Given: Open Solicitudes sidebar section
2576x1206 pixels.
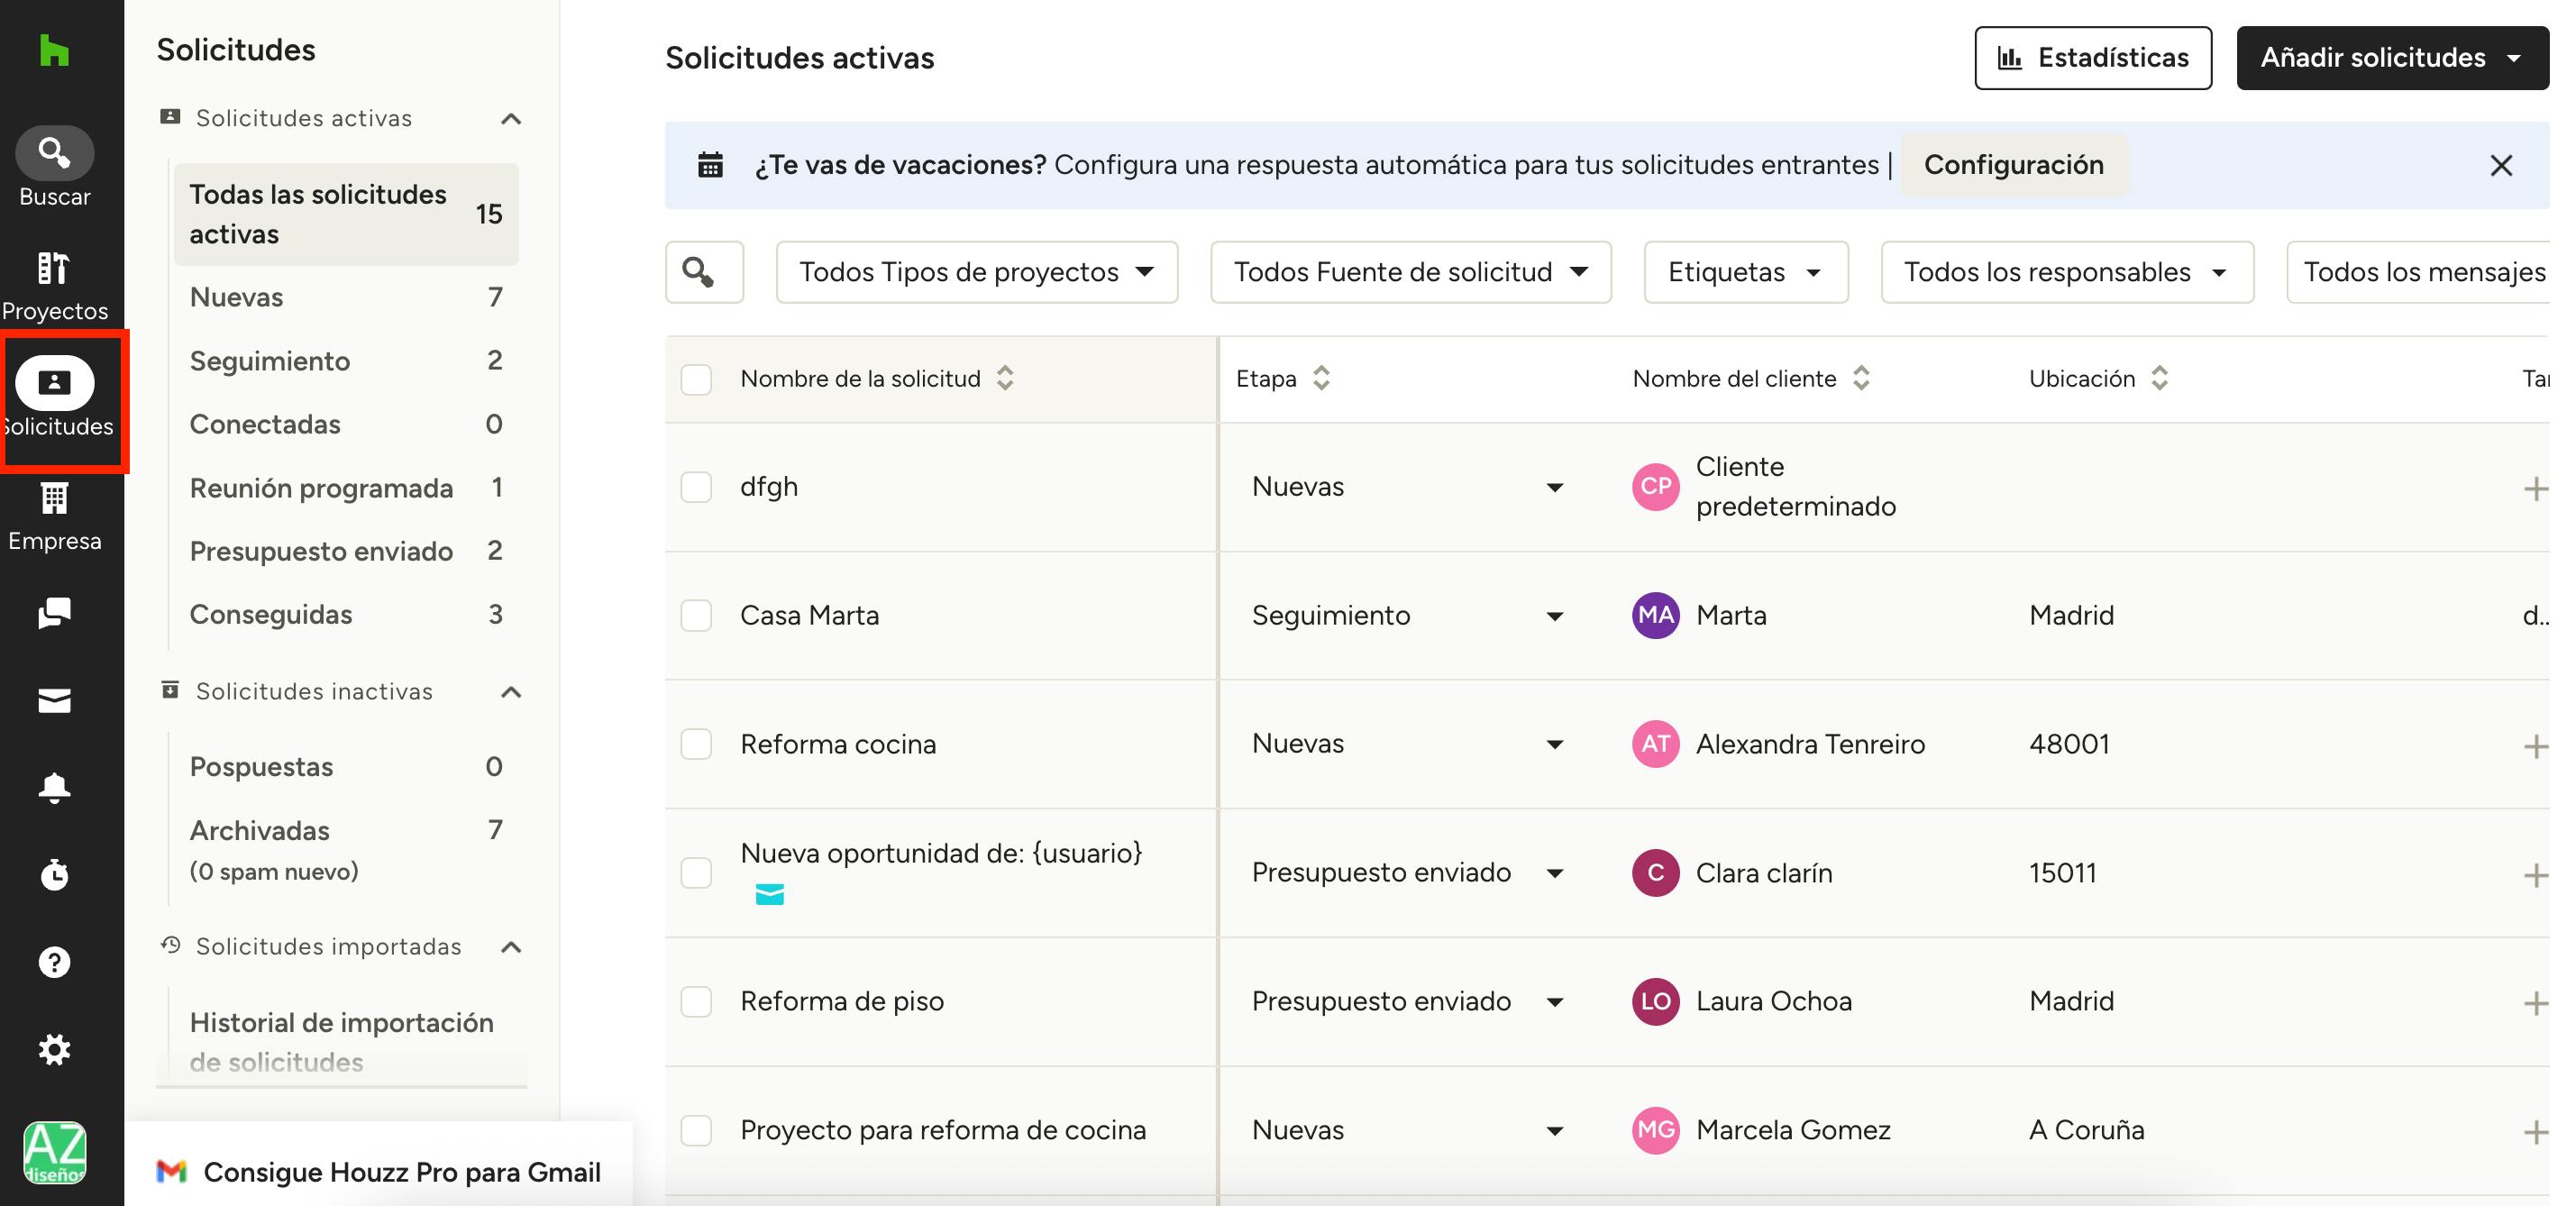Looking at the screenshot, I should (x=56, y=400).
